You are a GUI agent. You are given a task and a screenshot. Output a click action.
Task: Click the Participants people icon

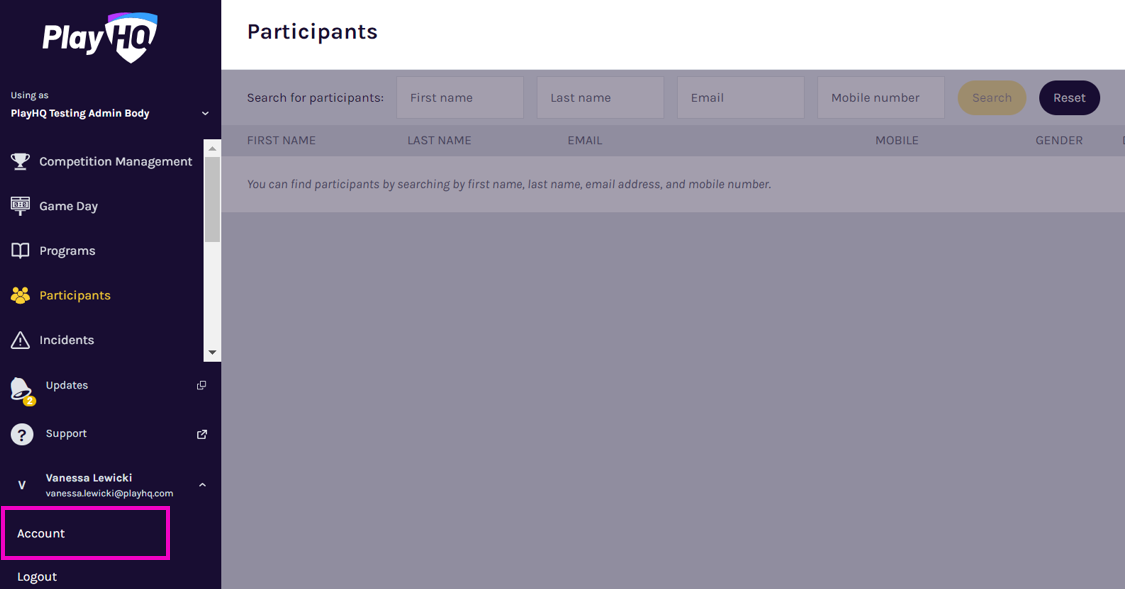(x=20, y=295)
